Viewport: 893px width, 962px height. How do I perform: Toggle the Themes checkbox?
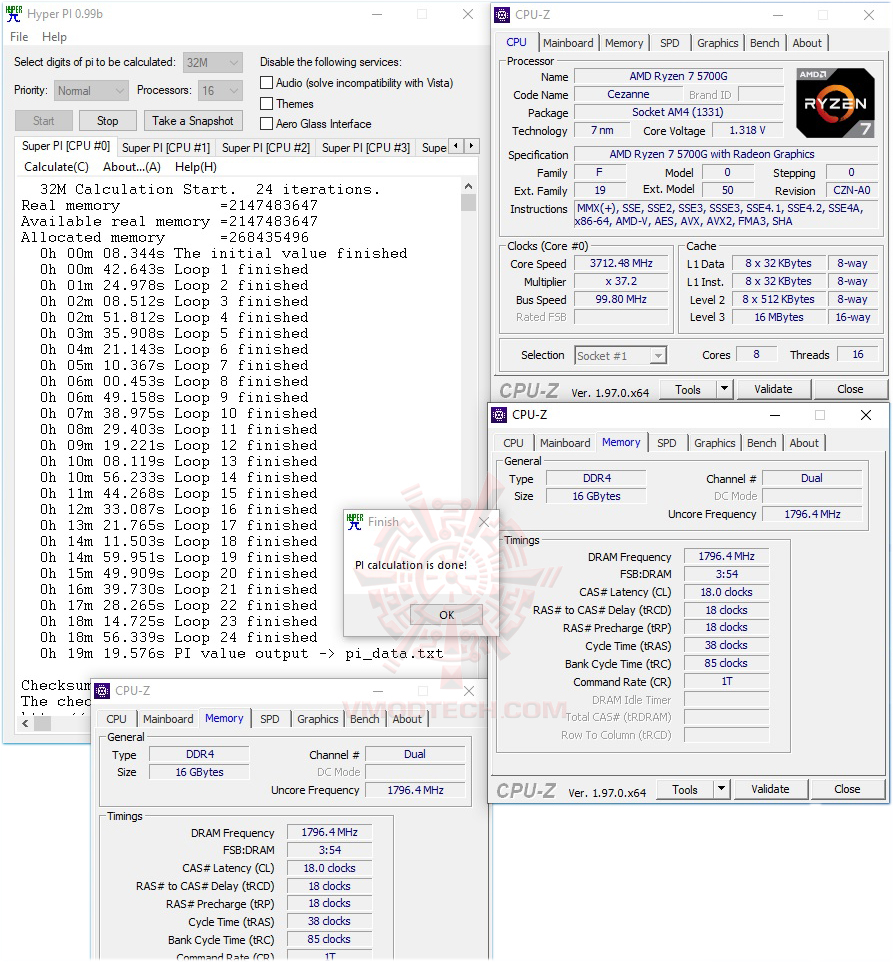click(266, 104)
